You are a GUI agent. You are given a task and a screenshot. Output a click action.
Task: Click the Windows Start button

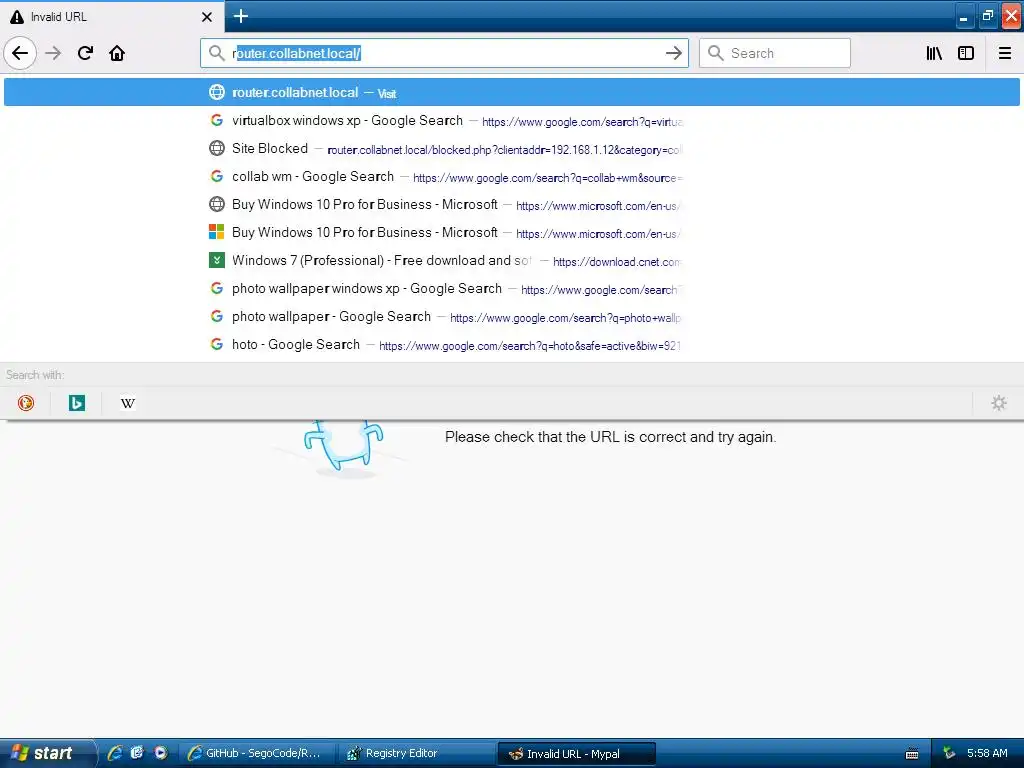[x=46, y=753]
